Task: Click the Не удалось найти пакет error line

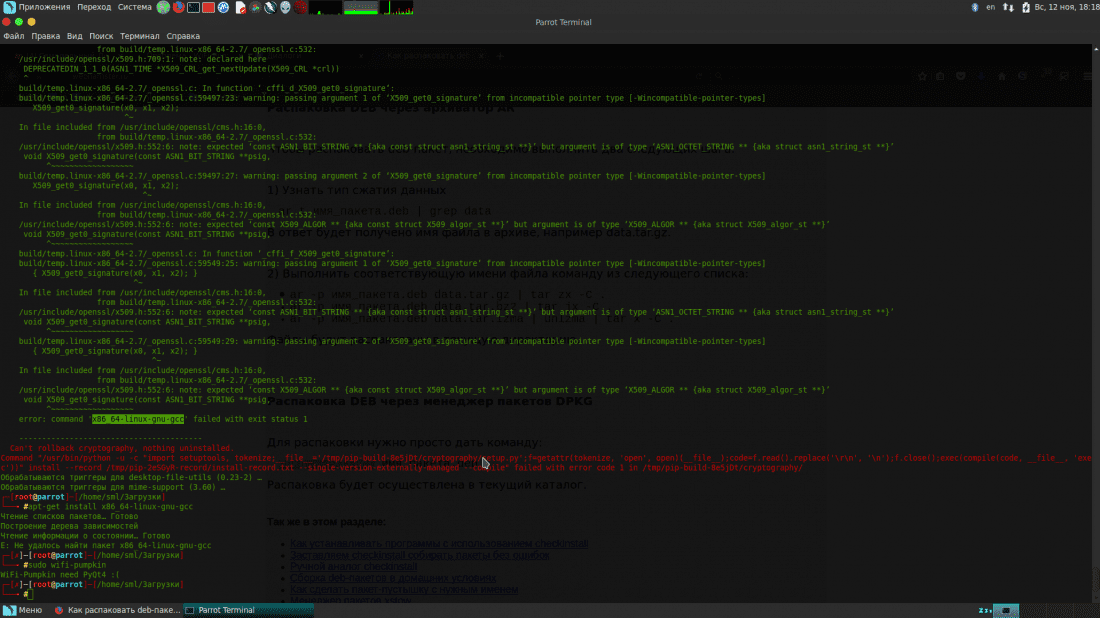Action: 106,545
